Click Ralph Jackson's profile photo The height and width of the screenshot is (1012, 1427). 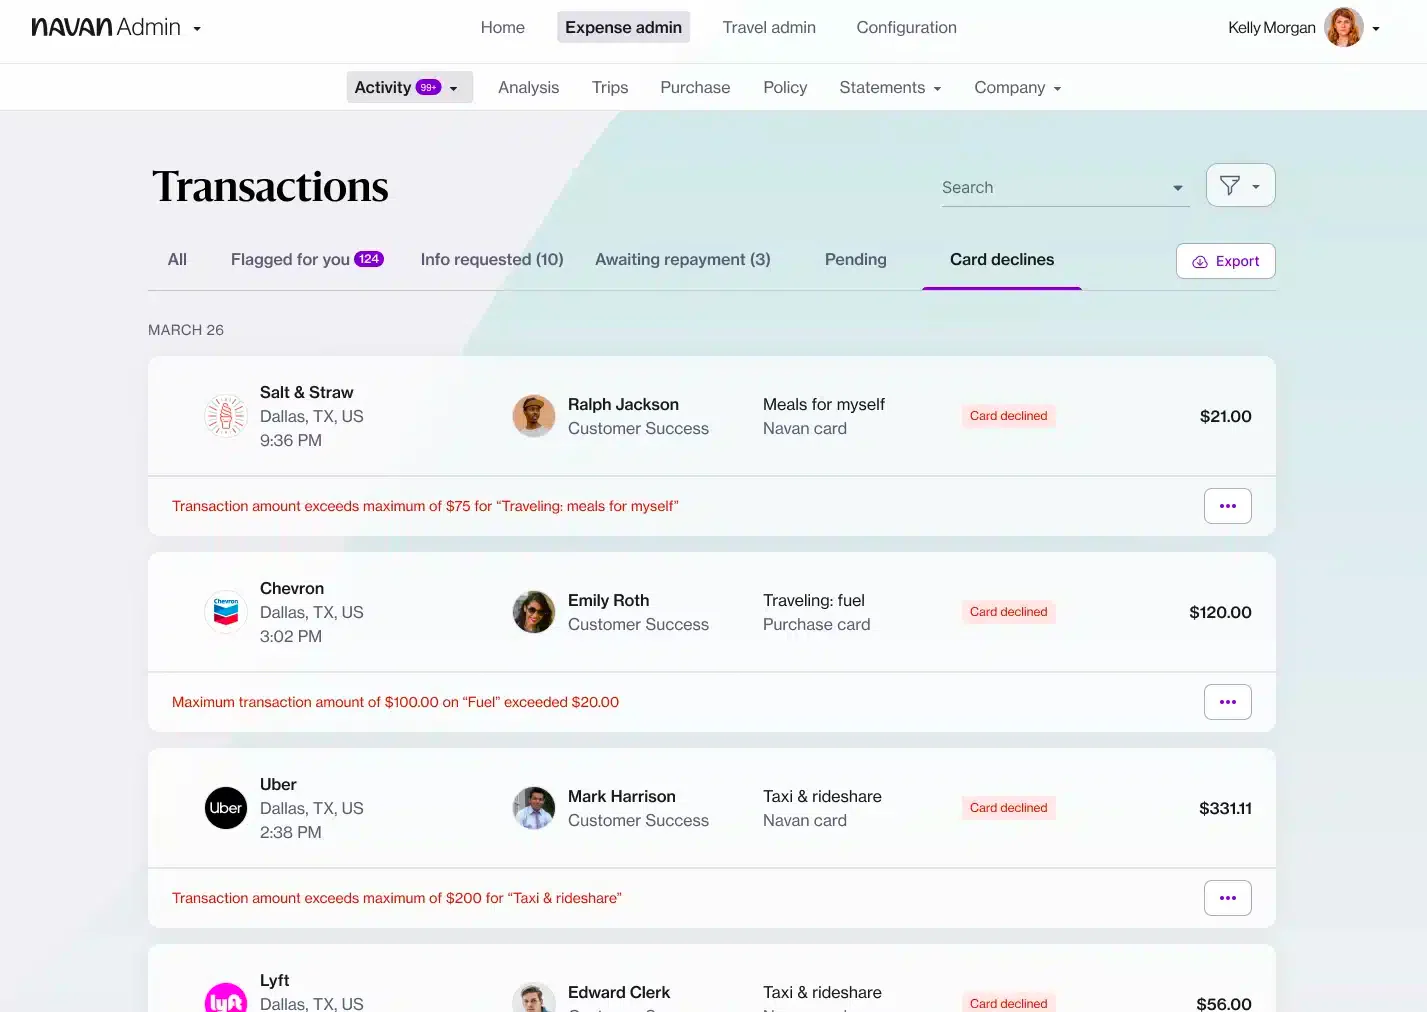pyautogui.click(x=534, y=416)
